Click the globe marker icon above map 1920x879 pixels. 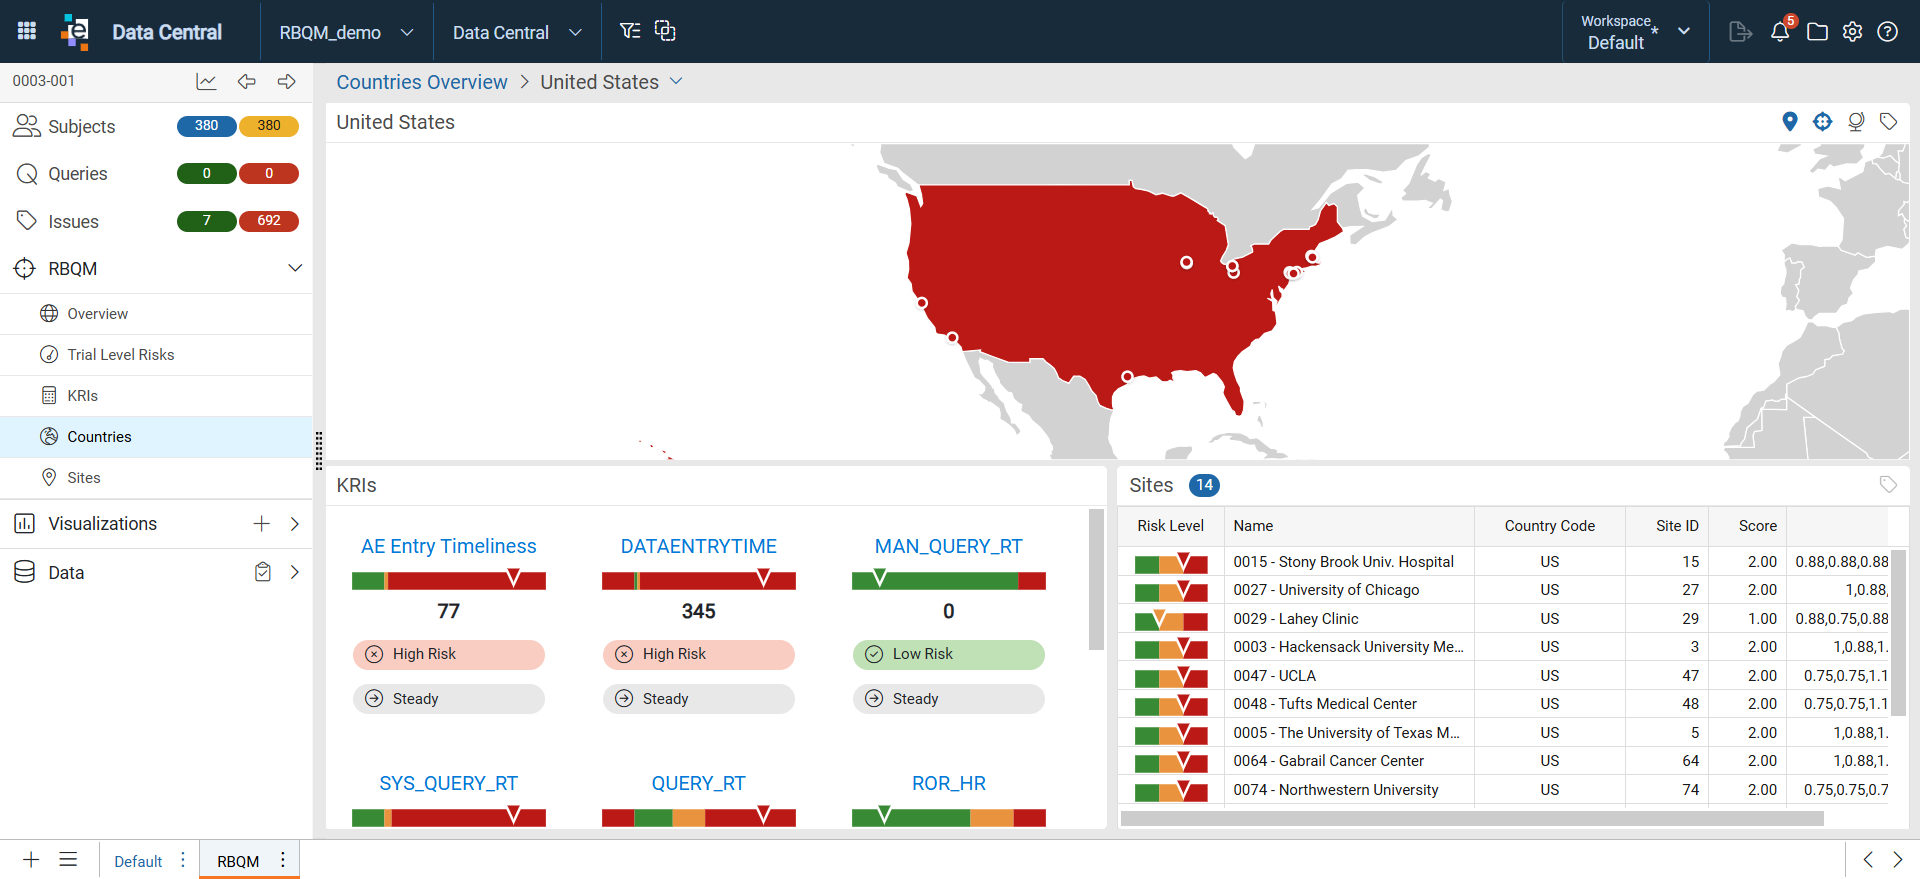(x=1856, y=121)
